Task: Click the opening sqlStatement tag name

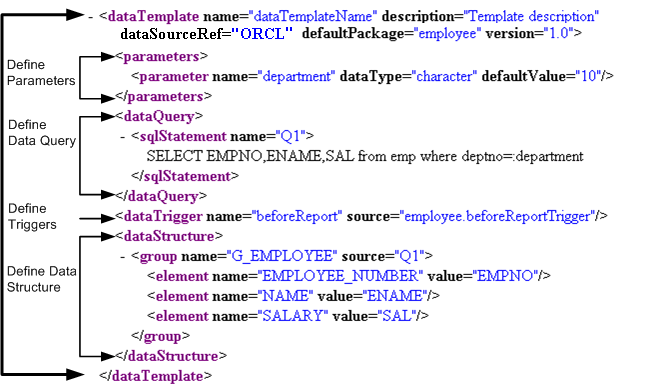Action: 183,136
